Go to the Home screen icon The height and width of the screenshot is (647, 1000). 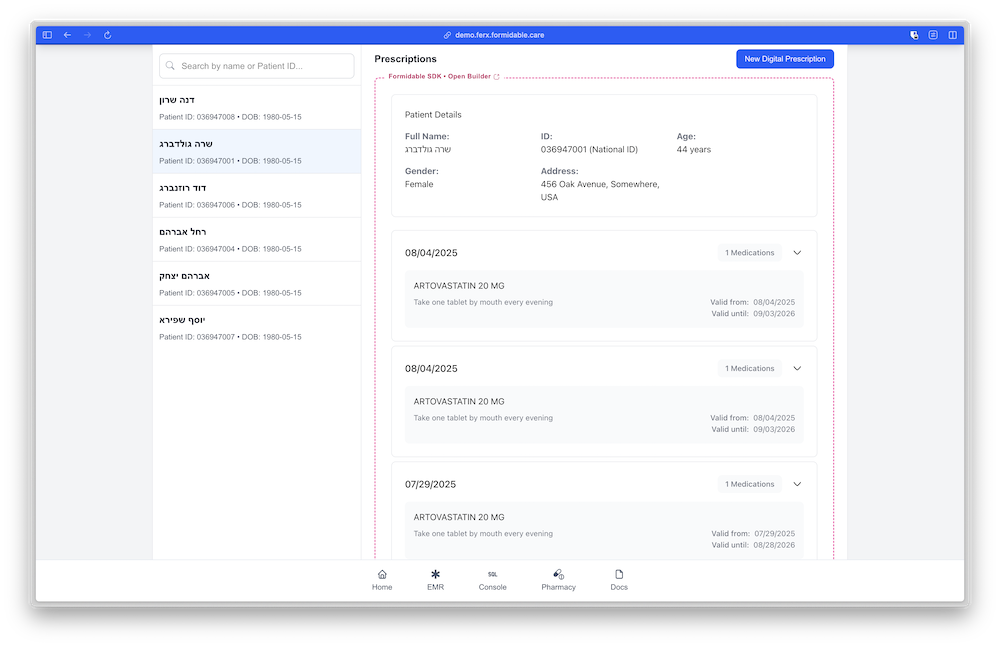pos(381,579)
